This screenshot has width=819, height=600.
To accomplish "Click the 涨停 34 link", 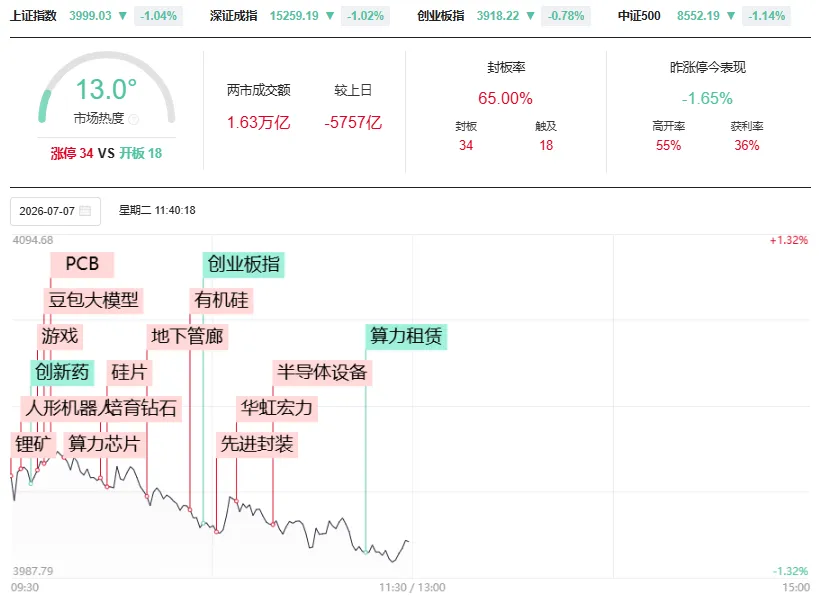I will [x=72, y=154].
